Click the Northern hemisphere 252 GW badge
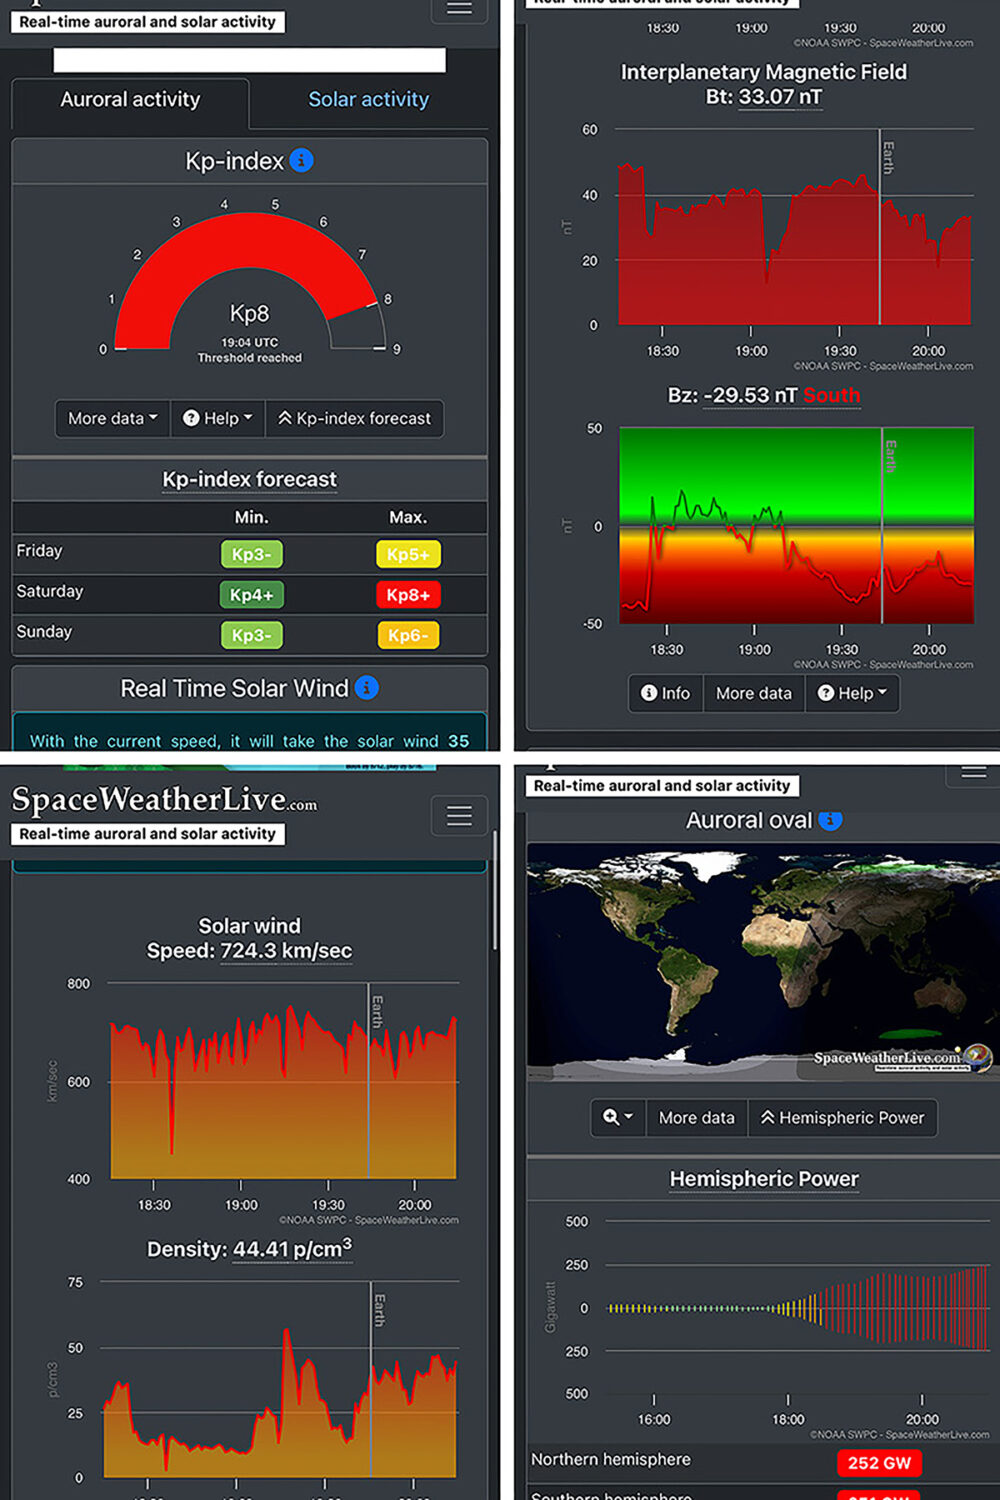Screen dimensions: 1000x1500 coord(879,1463)
